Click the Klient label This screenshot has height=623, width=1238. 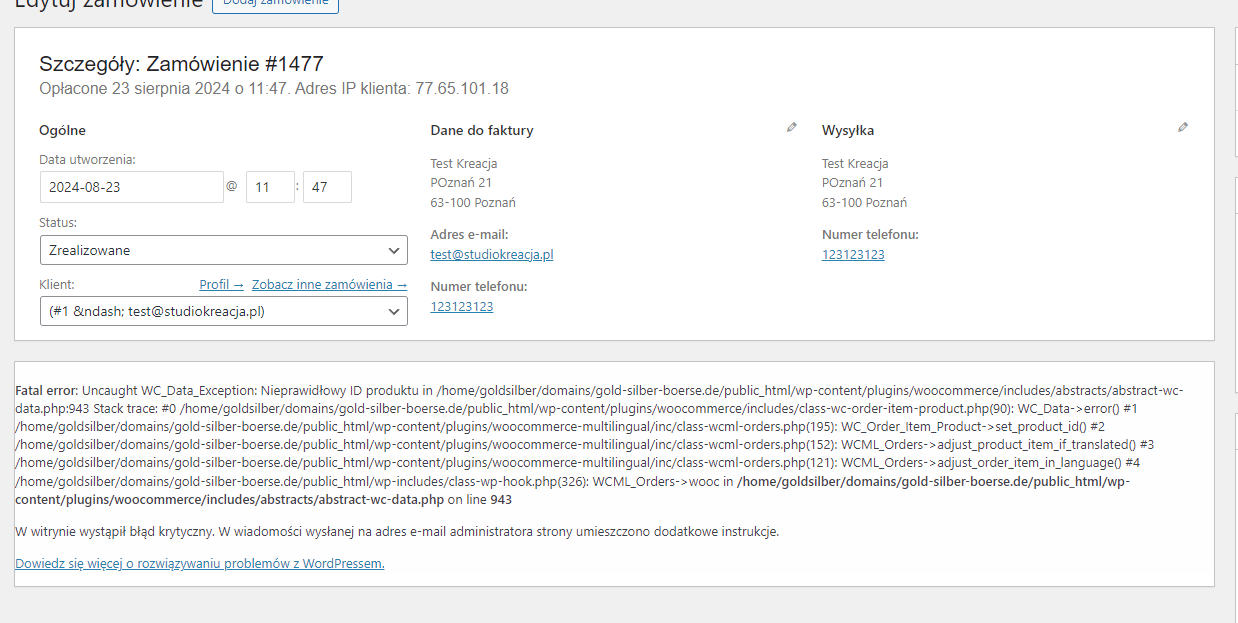coord(57,284)
